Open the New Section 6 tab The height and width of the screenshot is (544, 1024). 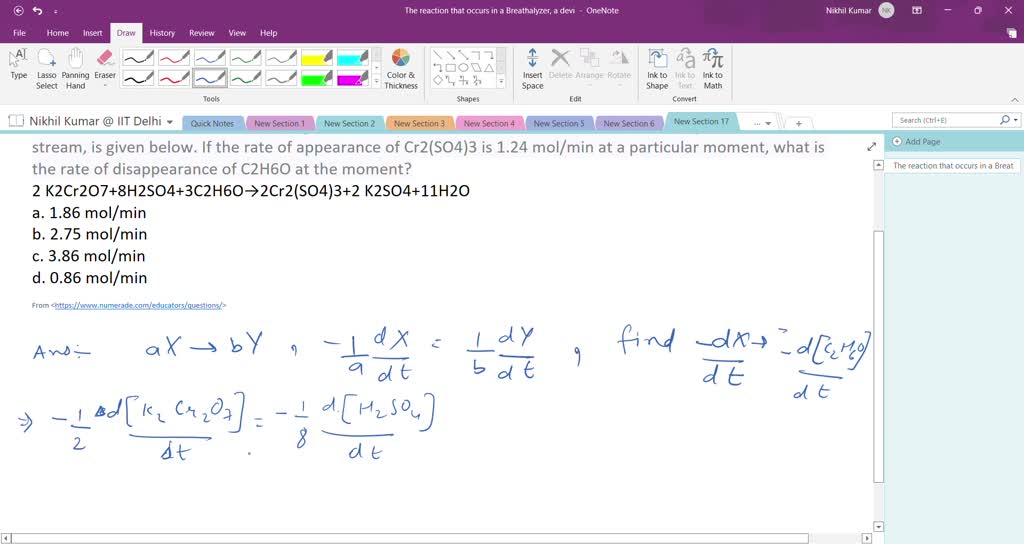(x=628, y=123)
